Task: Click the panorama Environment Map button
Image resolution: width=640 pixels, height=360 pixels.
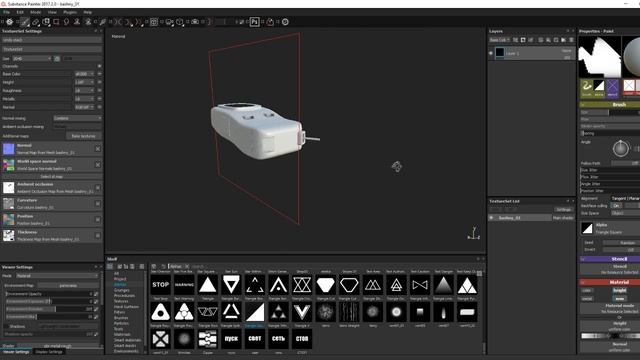Action: pyautogui.click(x=68, y=286)
